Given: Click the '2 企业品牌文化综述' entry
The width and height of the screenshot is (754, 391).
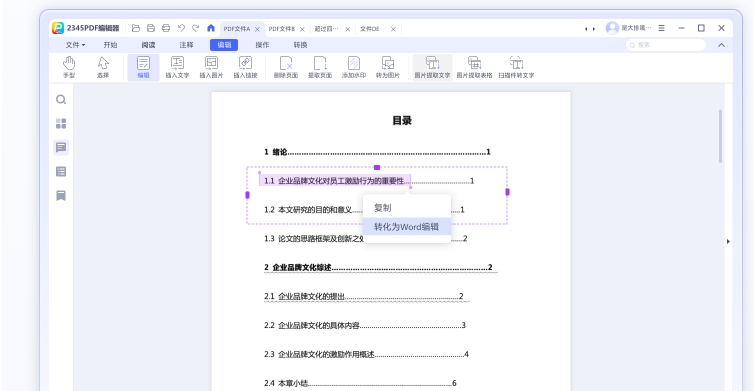Looking at the screenshot, I should point(378,267).
